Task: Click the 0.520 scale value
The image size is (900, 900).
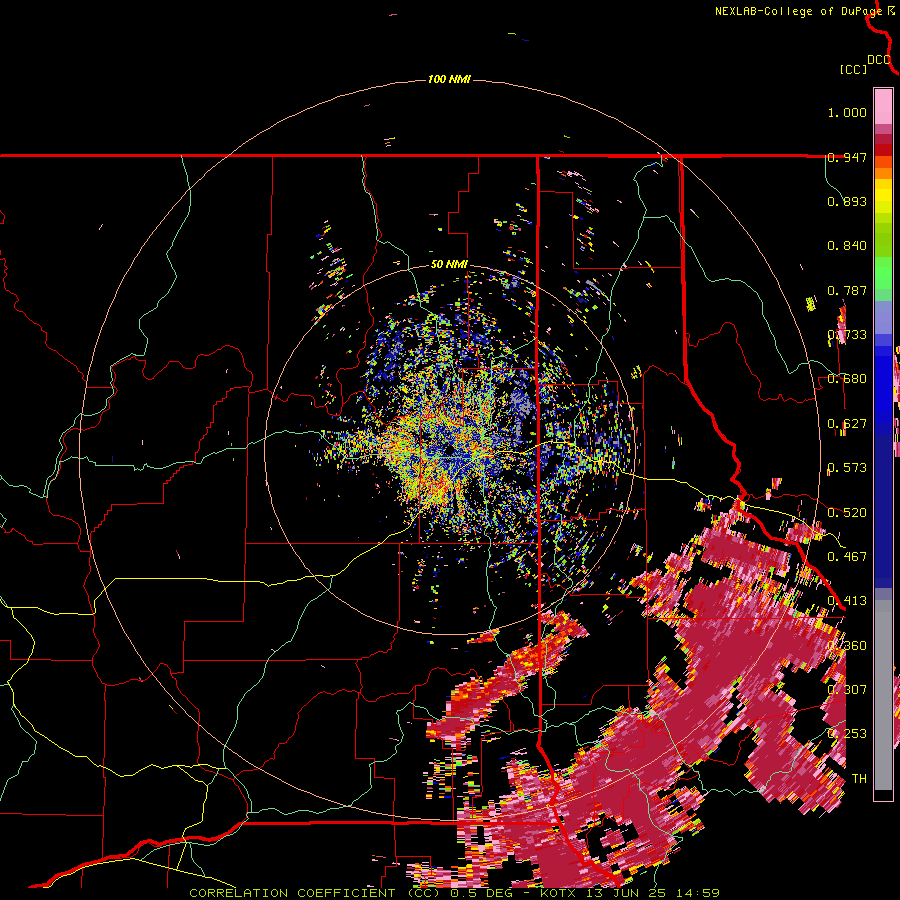Action: point(847,512)
